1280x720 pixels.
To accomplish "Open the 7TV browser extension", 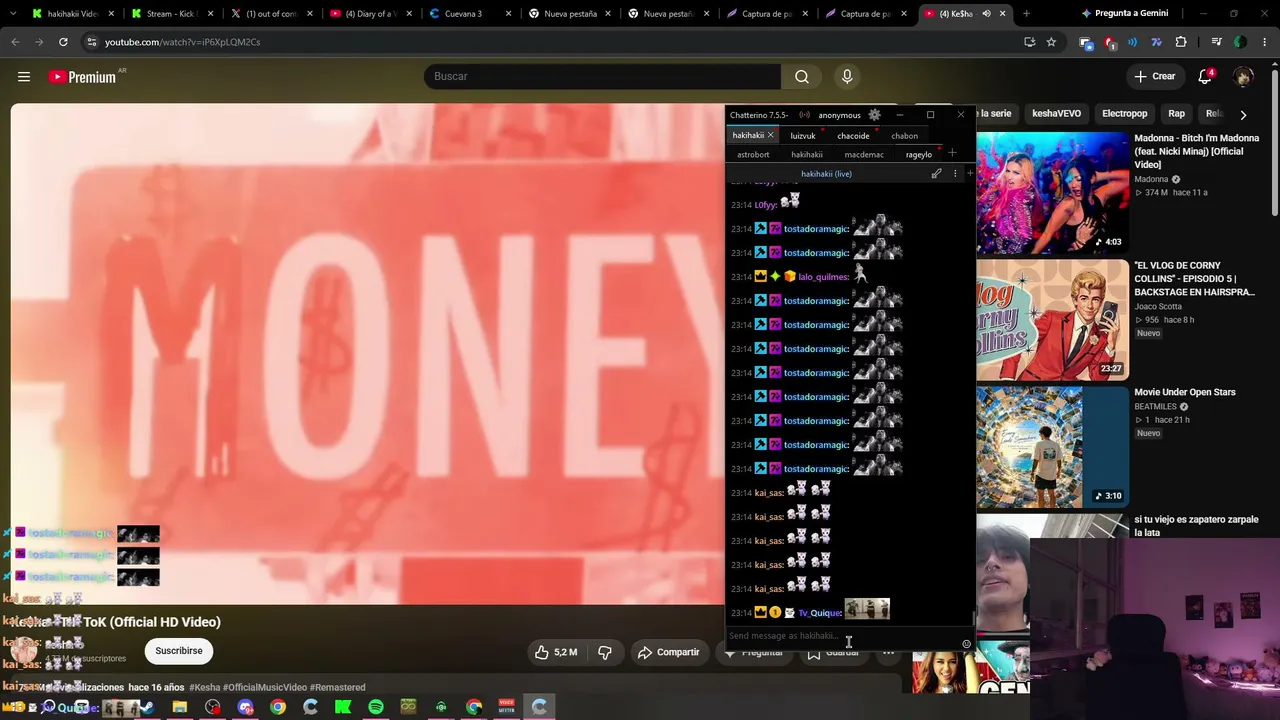I will point(1157,42).
